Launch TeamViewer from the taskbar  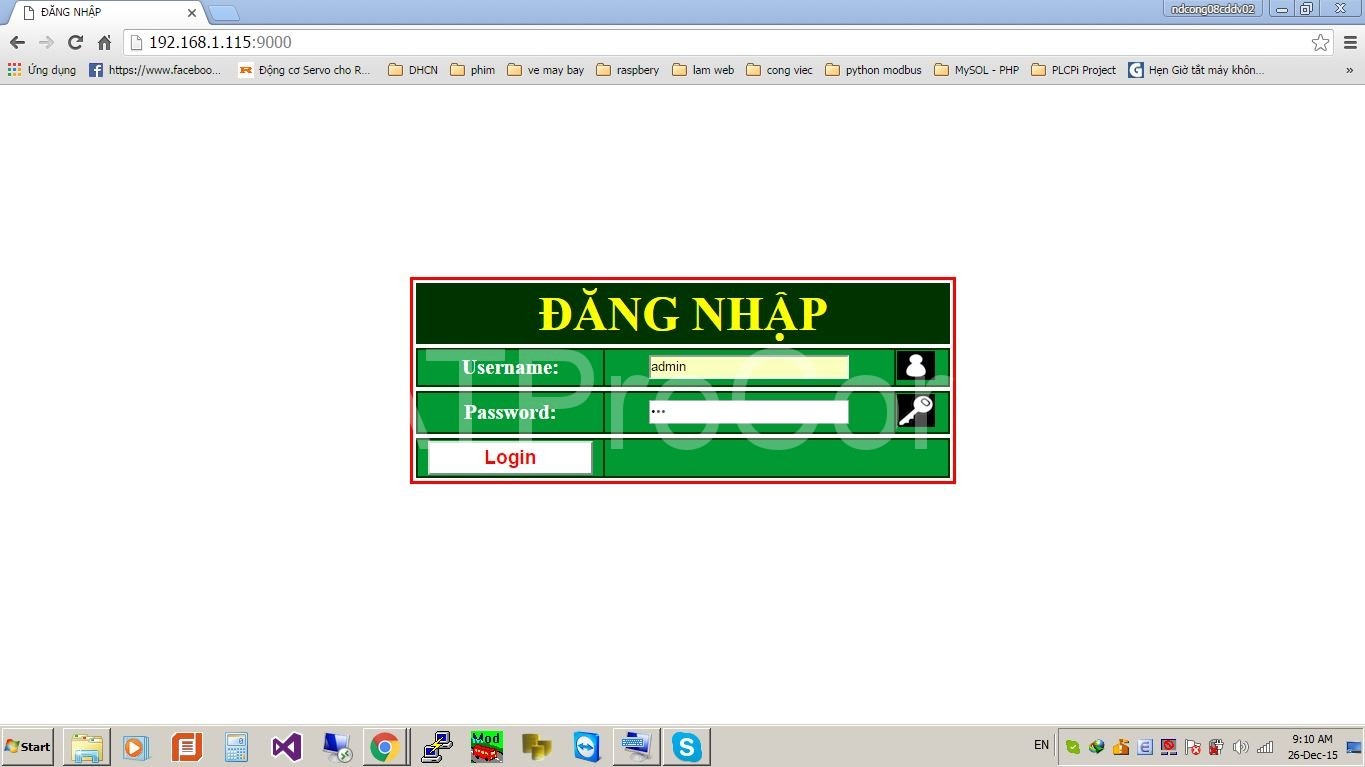tap(586, 747)
